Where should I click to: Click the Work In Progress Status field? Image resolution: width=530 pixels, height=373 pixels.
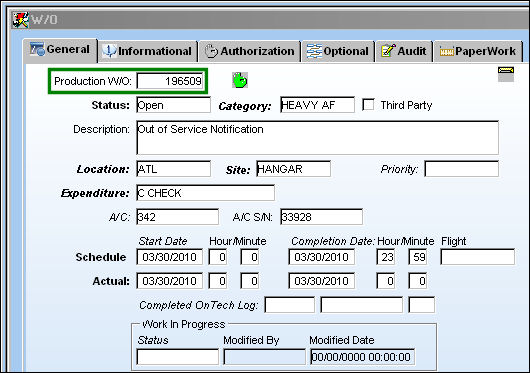[x=177, y=357]
